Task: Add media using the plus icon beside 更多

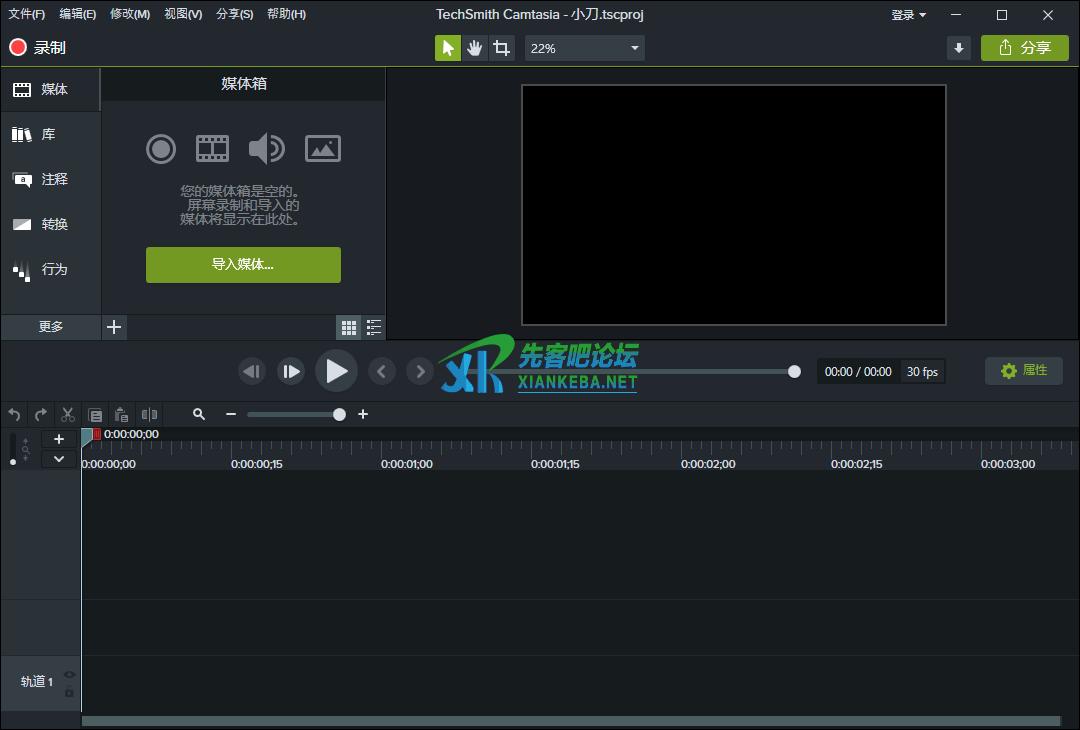Action: 114,327
